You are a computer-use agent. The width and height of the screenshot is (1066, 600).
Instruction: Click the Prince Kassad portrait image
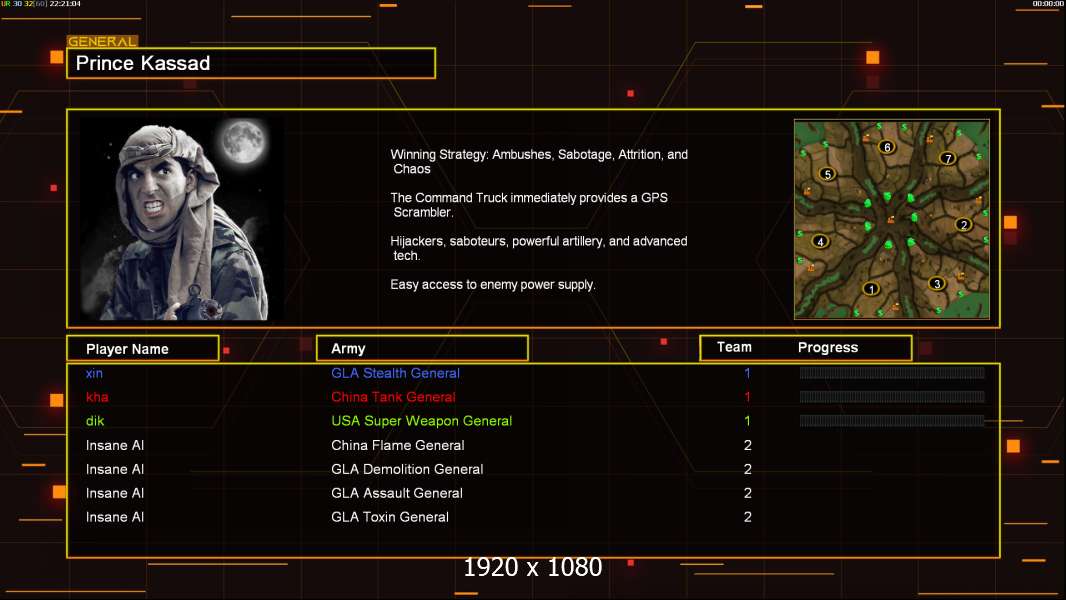tap(182, 219)
